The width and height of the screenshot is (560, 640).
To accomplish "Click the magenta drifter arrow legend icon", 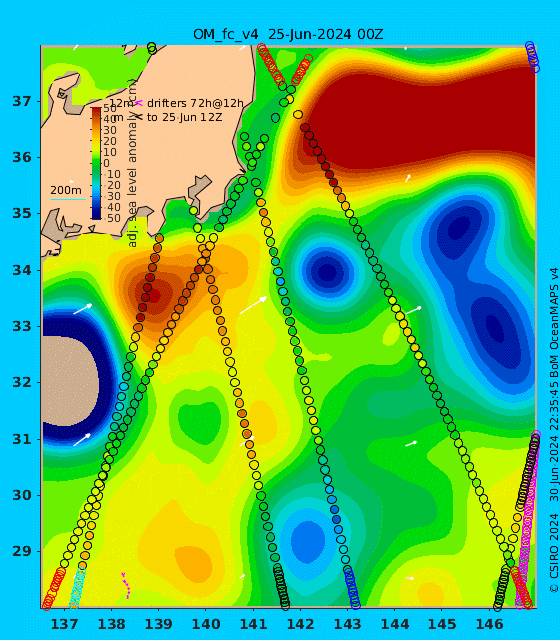I will (x=139, y=103).
